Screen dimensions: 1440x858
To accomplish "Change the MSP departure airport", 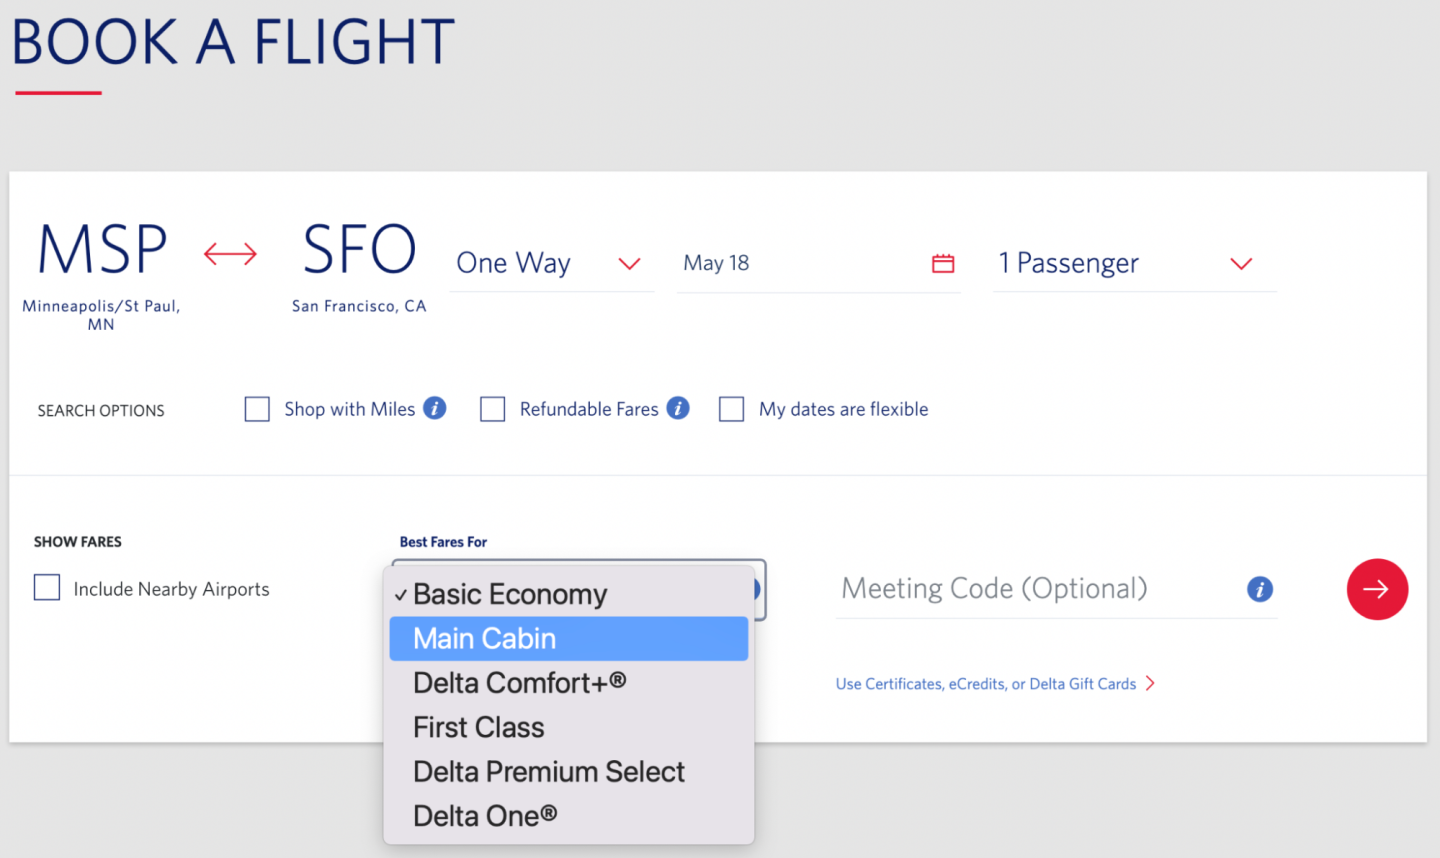I will click(102, 250).
